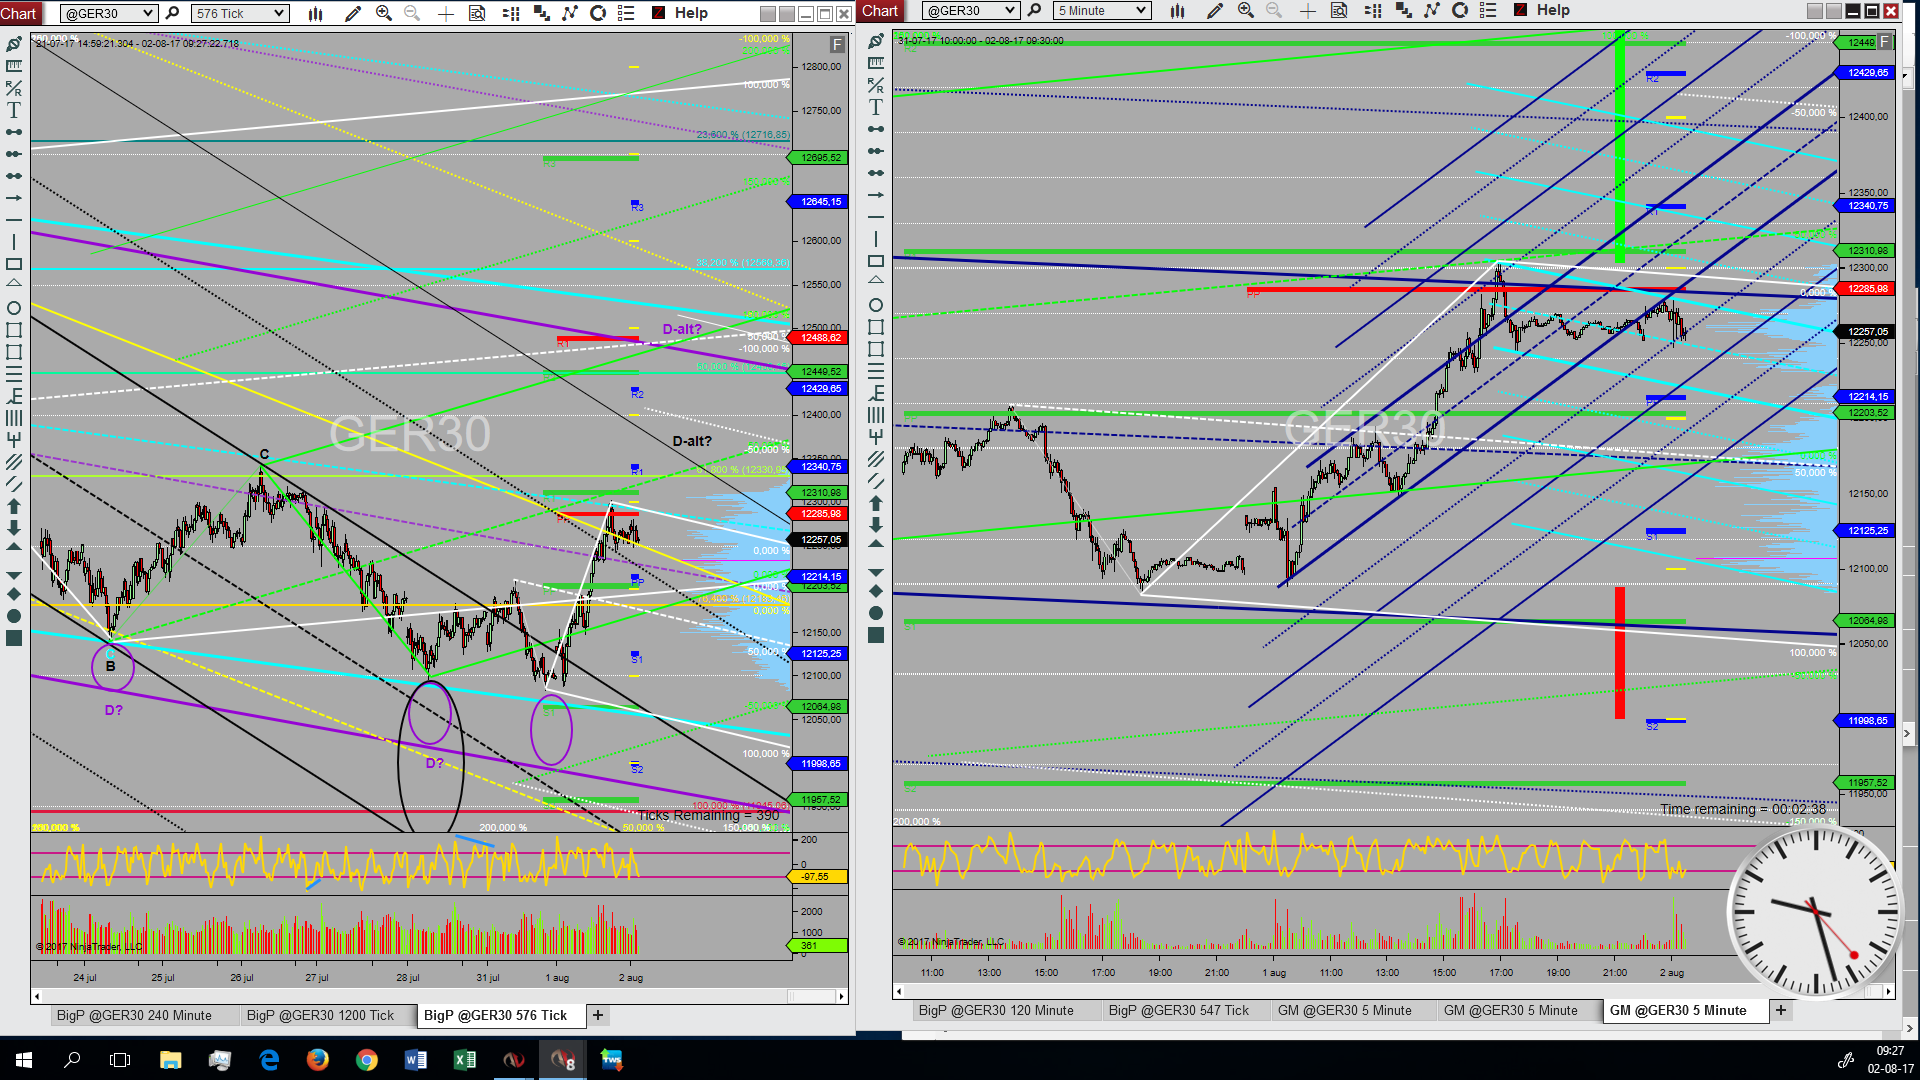Click left arrow of right chart scrollbar
Viewport: 1920px width, 1080px height.
tap(899, 992)
